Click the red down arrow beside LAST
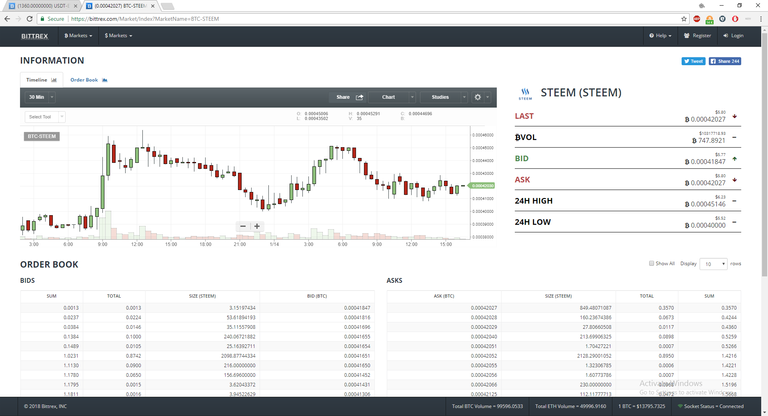Viewport: 768px width, 416px height. pos(734,117)
